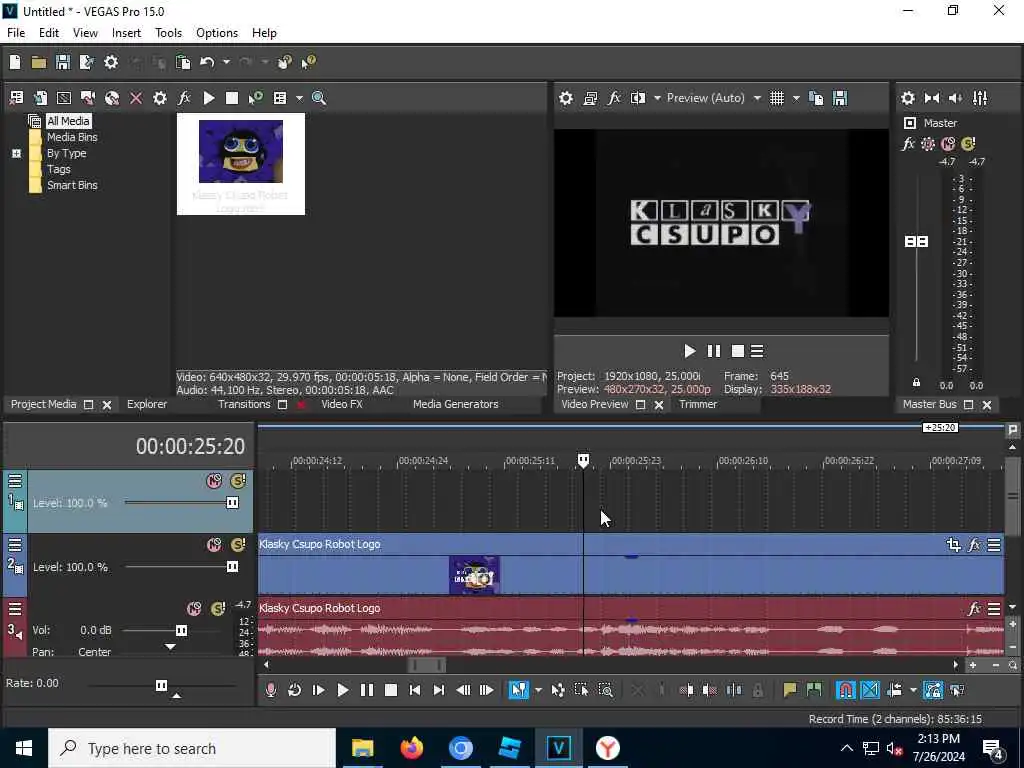Open the Tools menu

[x=168, y=33]
